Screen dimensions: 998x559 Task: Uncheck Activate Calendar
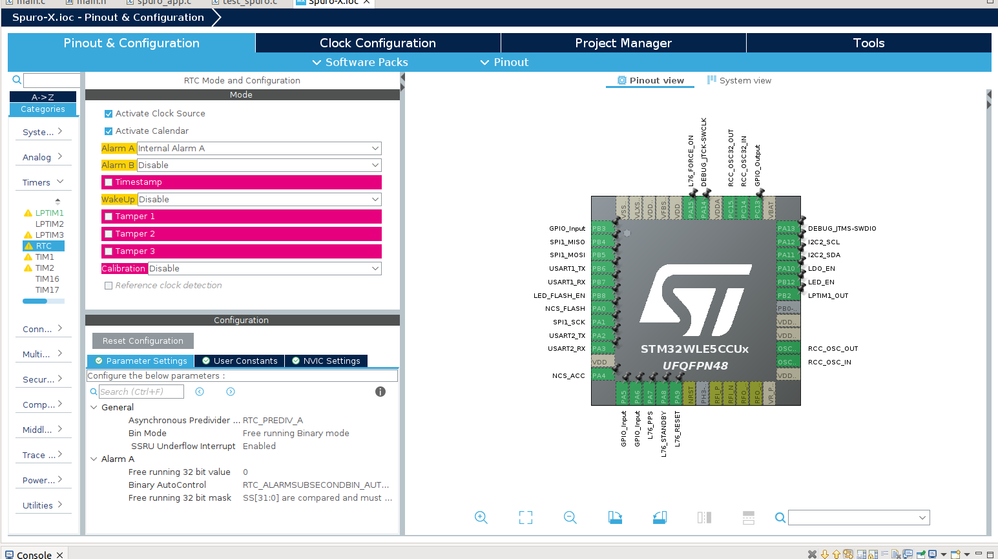coord(108,131)
